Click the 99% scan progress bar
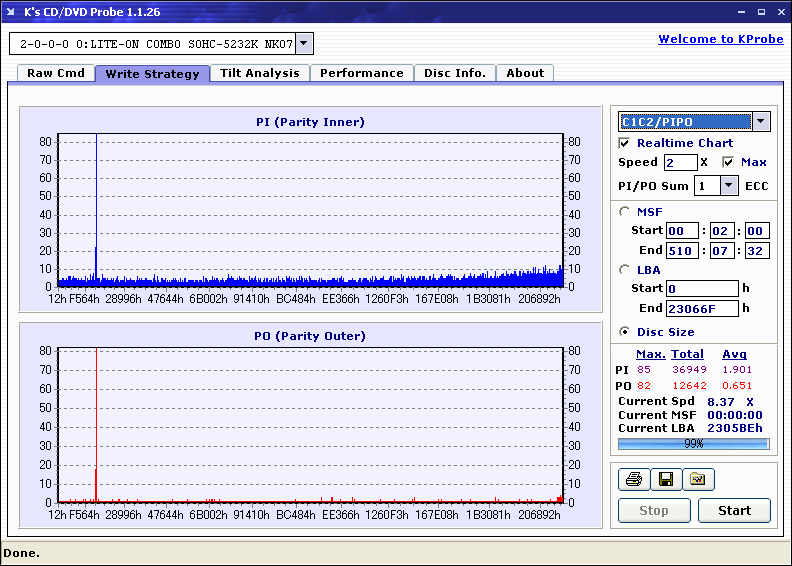The image size is (792, 566). (693, 443)
